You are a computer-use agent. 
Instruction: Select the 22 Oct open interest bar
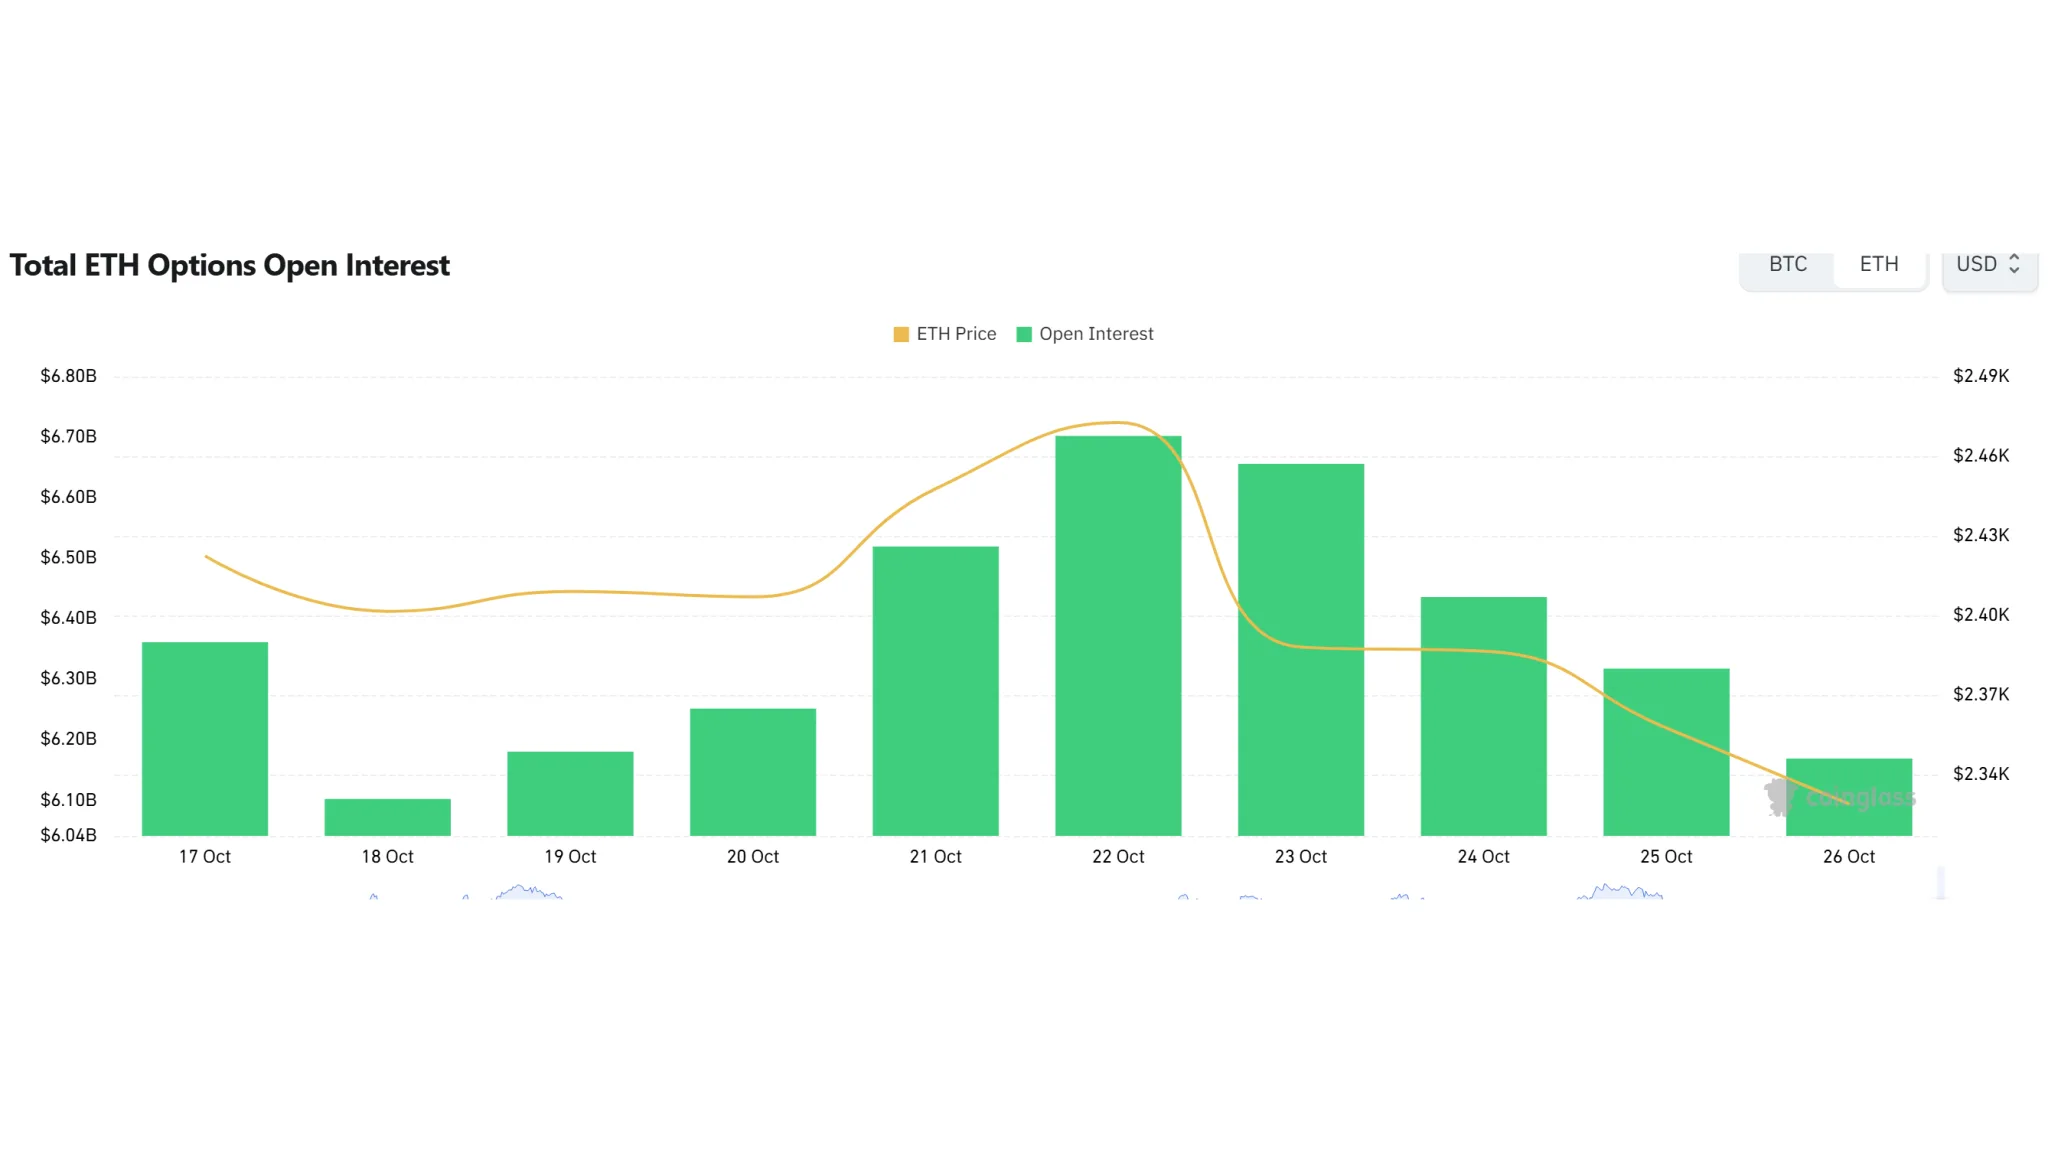coord(1118,636)
